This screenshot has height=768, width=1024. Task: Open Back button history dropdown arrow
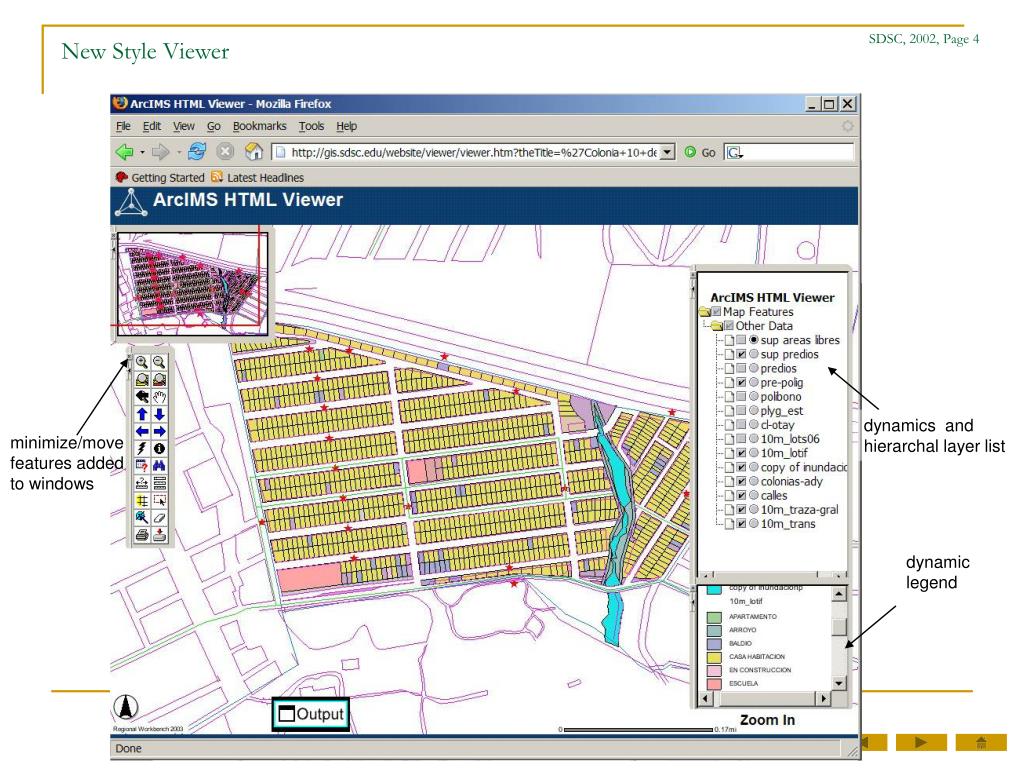[142, 153]
